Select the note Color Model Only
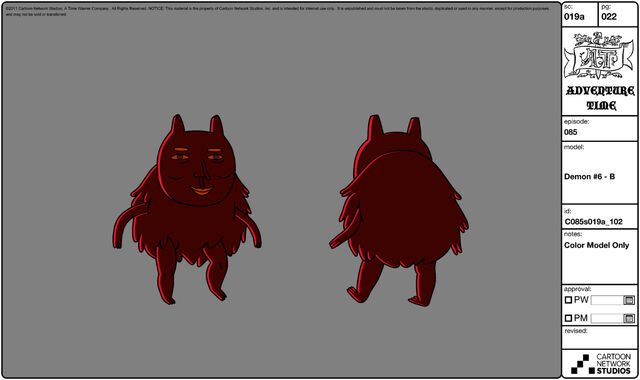 [596, 245]
